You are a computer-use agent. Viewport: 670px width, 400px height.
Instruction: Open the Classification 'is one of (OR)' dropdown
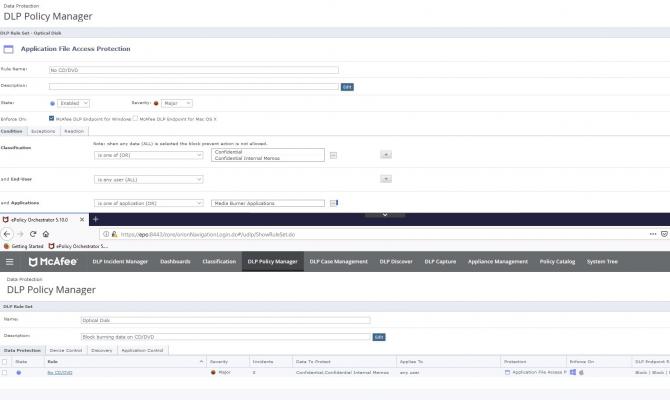click(149, 155)
